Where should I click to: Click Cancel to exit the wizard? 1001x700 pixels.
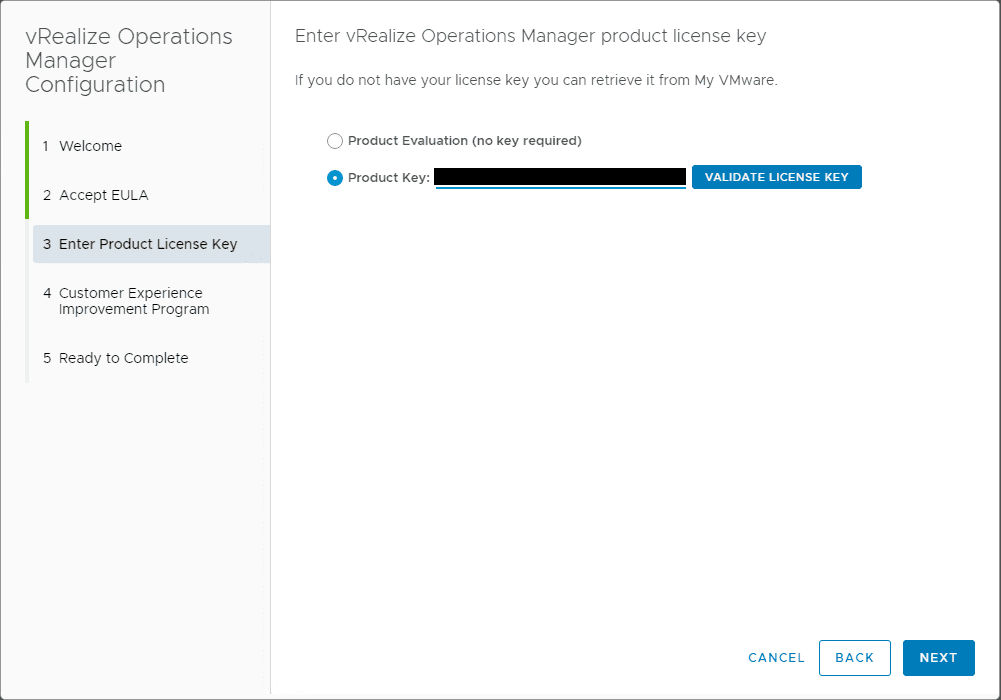click(x=776, y=657)
